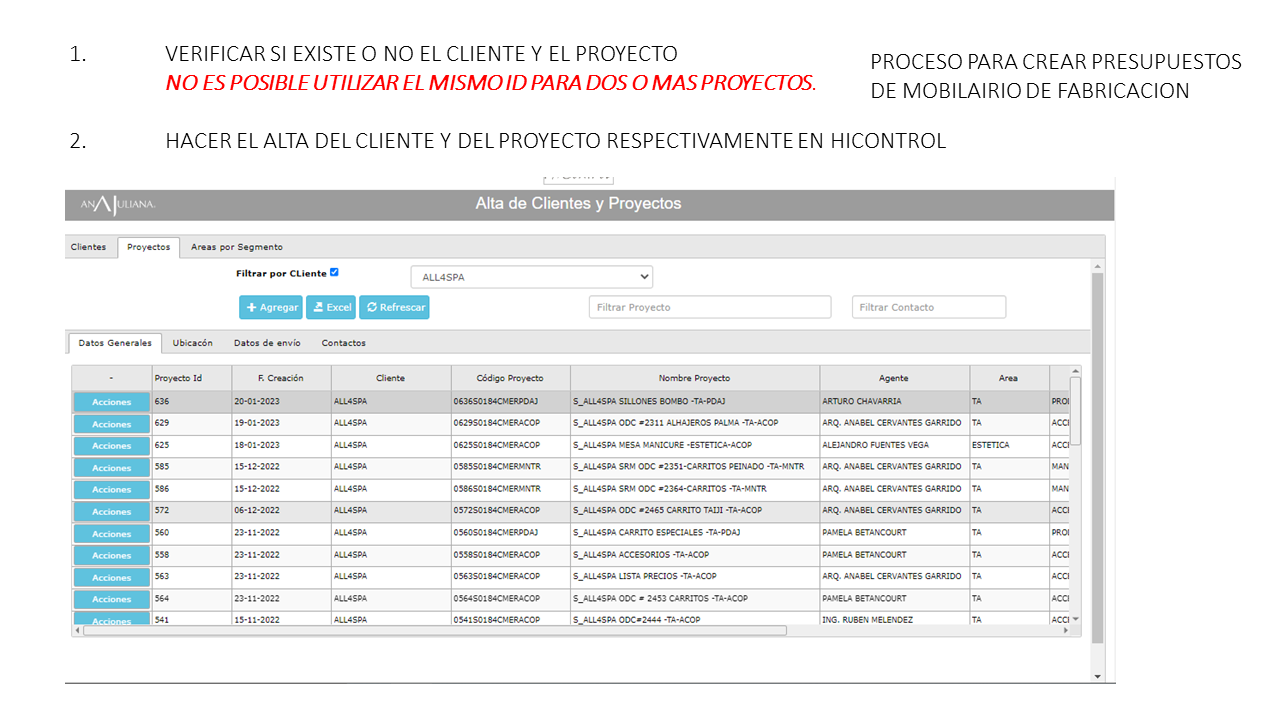Click the scroll-down arrow of table scrollbar
The width and height of the screenshot is (1280, 720).
pos(1075,620)
